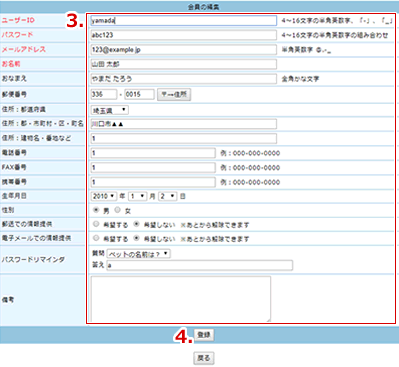Click the 会員の編集 header title

pyautogui.click(x=203, y=7)
